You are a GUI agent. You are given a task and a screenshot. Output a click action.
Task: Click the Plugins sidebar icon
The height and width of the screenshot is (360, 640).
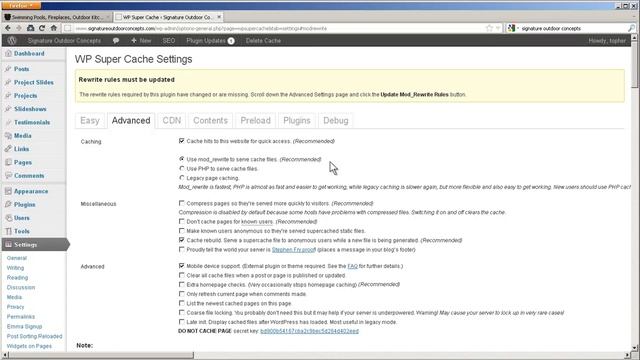click(8, 204)
